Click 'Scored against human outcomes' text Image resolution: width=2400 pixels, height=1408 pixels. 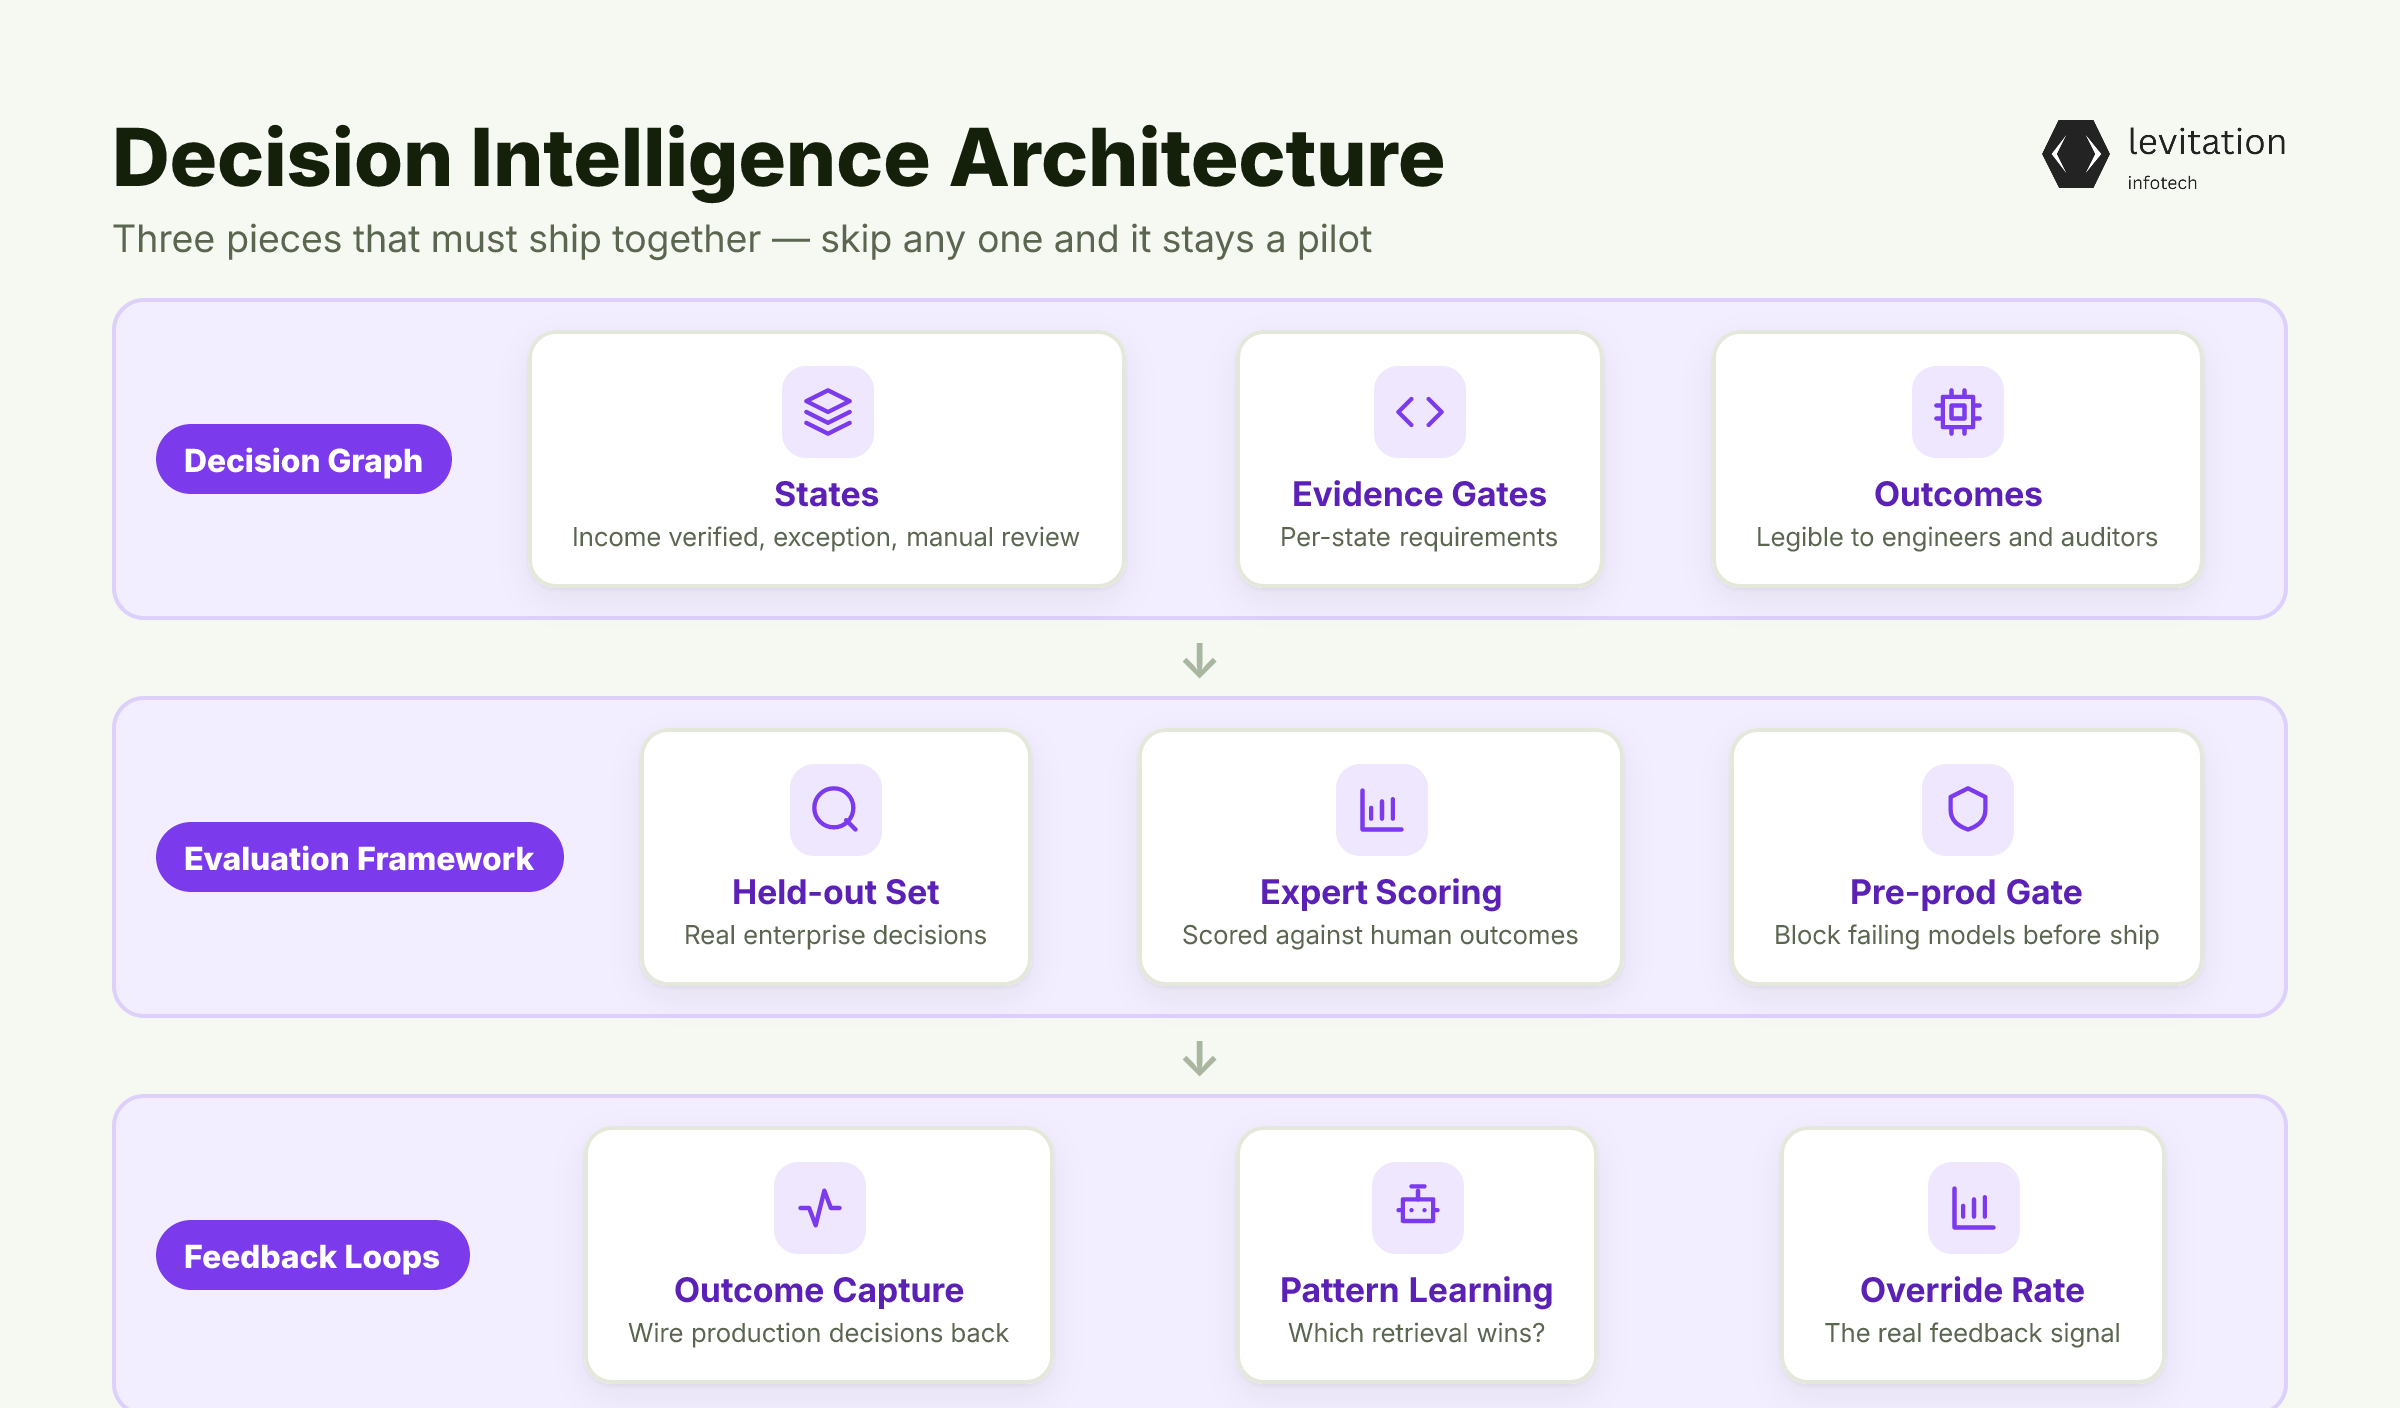click(1380, 936)
